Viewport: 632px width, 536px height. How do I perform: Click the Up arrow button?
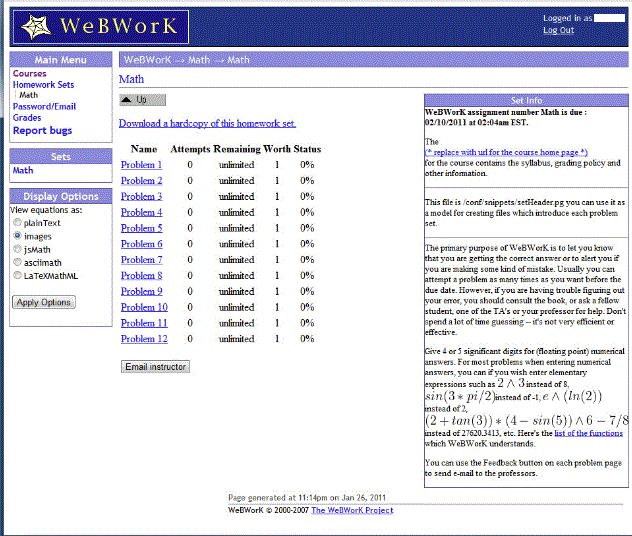pyautogui.click(x=142, y=100)
